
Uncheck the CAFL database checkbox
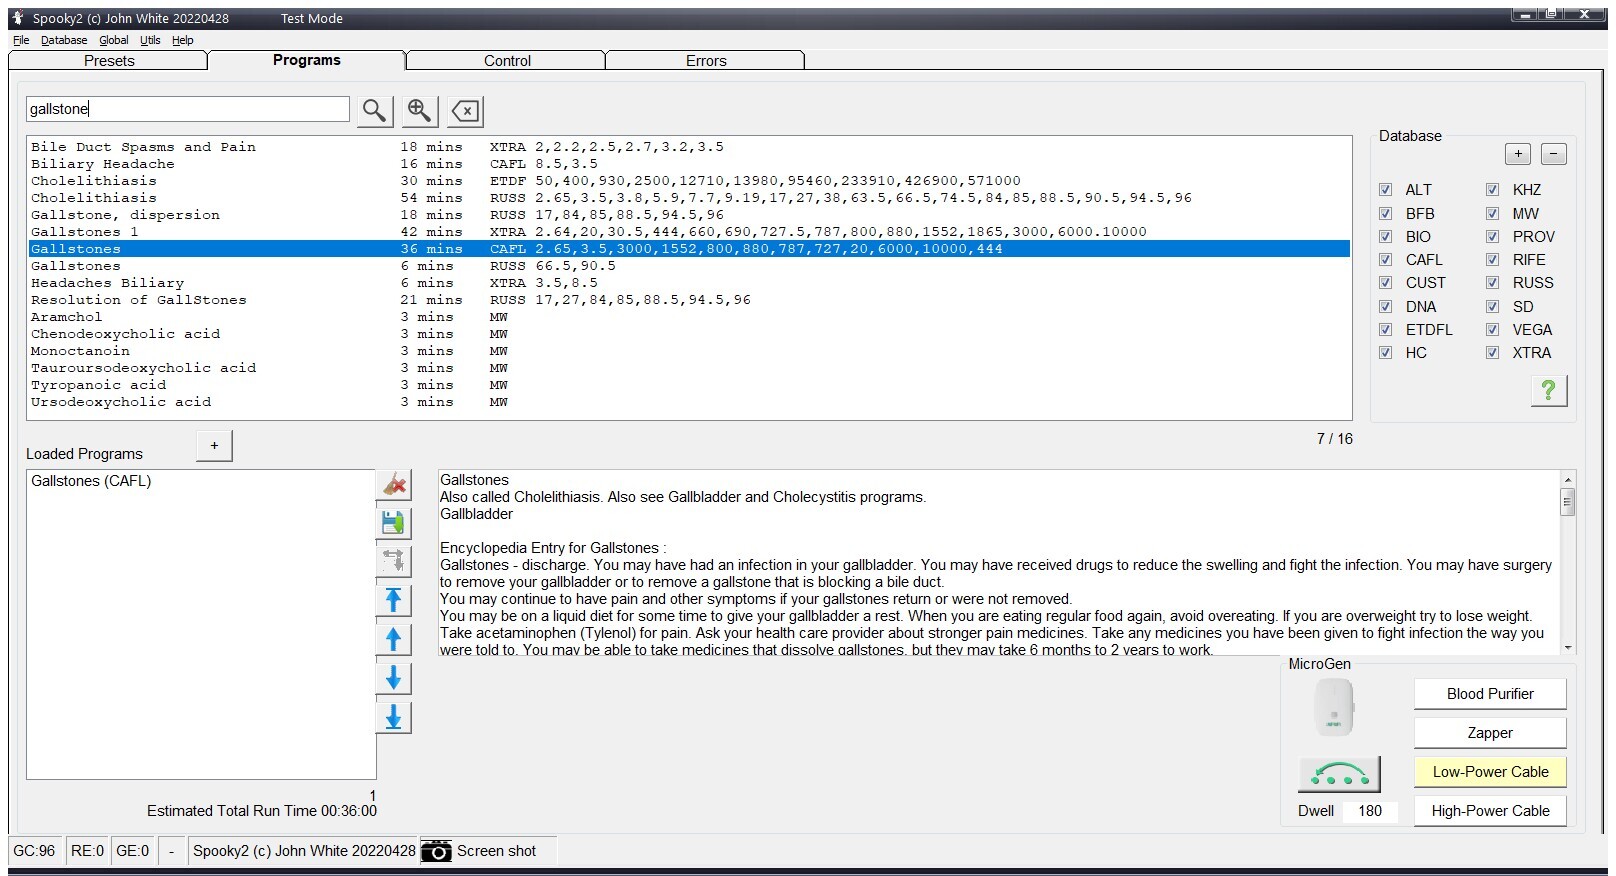click(x=1386, y=260)
